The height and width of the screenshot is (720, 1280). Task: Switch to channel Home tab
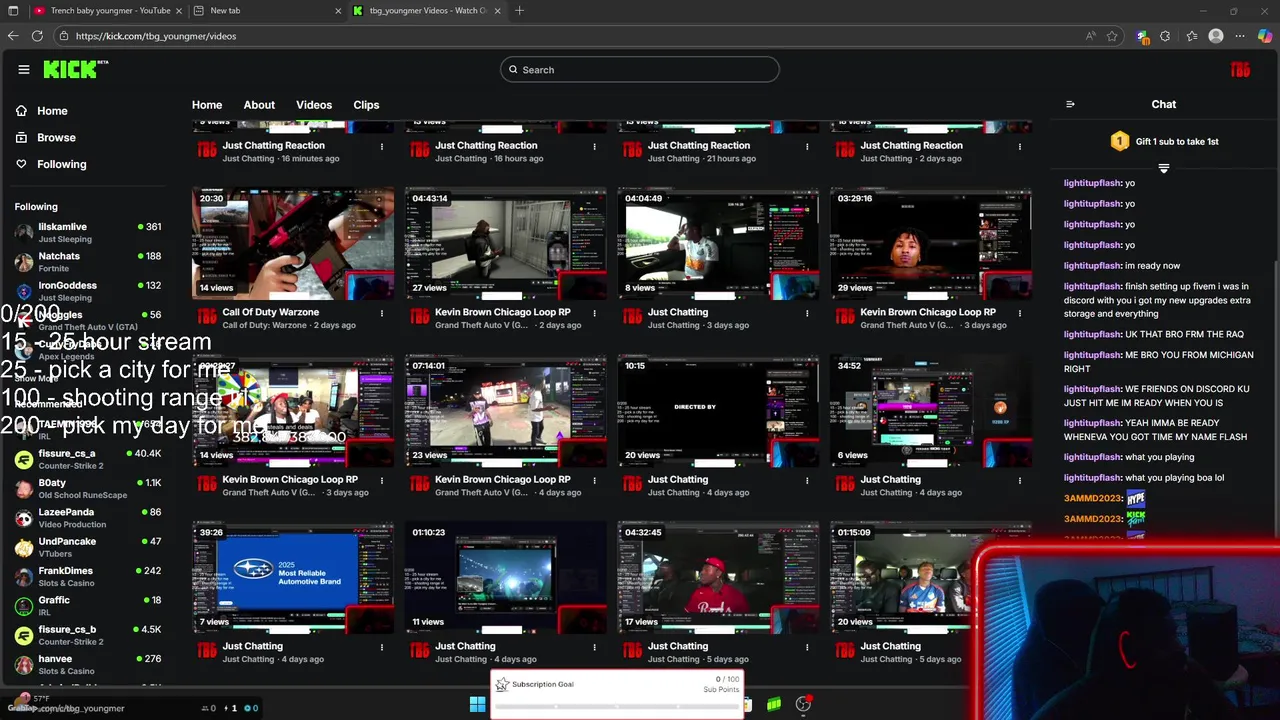pos(207,105)
